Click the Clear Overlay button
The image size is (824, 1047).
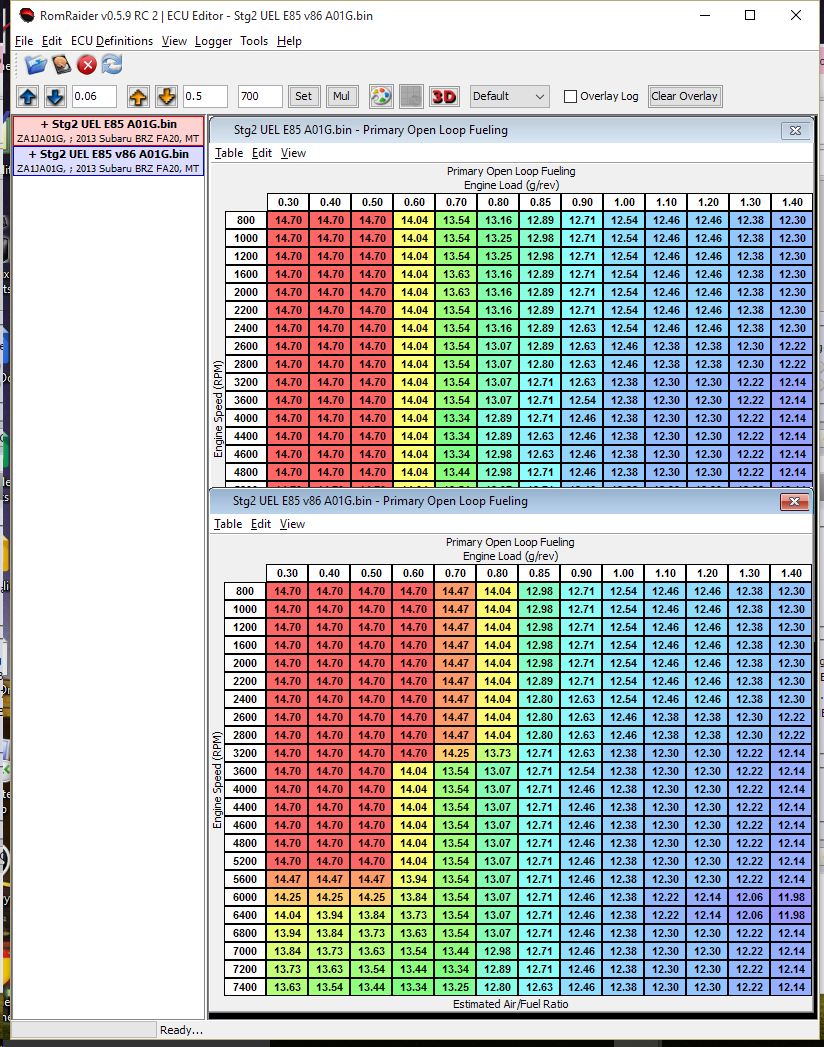pyautogui.click(x=684, y=97)
